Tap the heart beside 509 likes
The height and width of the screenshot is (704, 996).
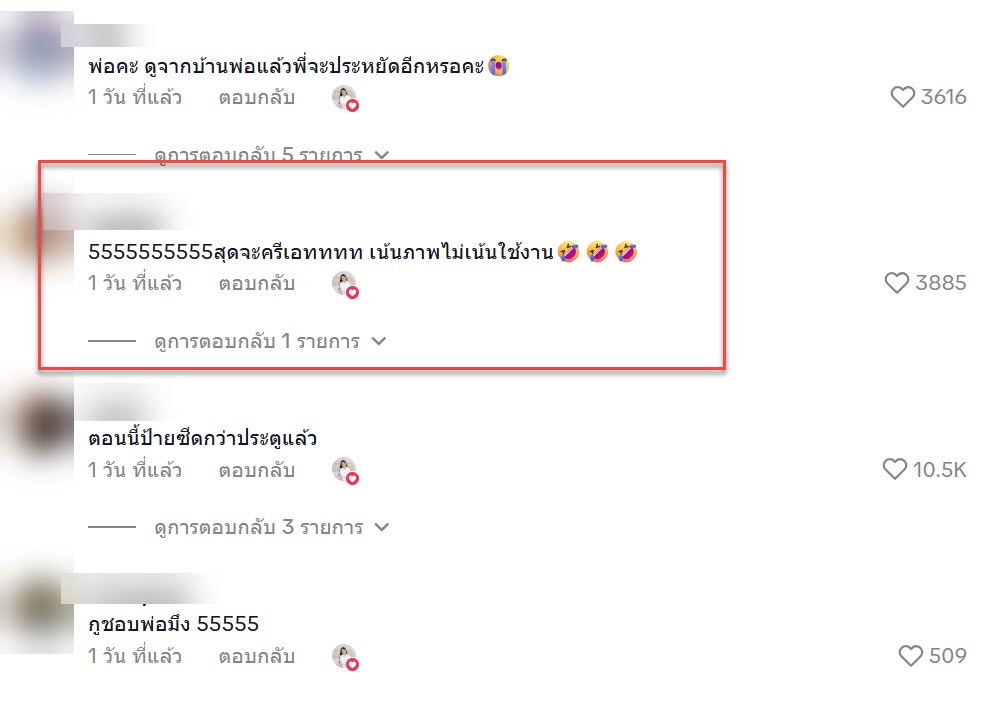pos(910,656)
